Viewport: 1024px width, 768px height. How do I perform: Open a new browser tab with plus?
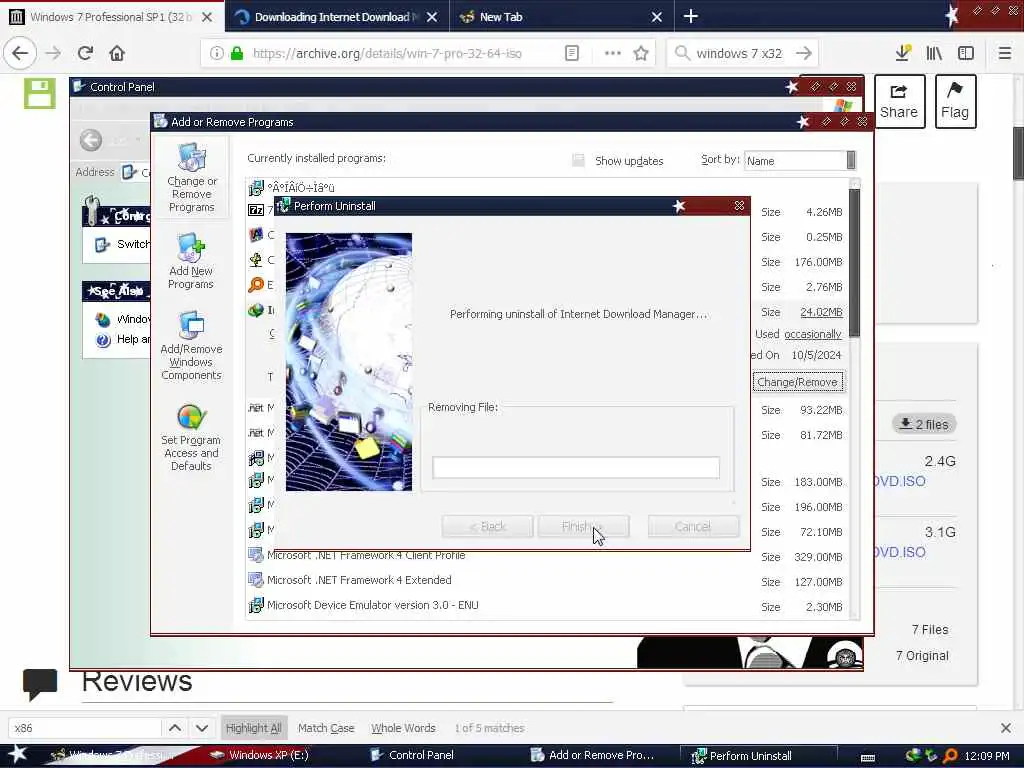691,16
